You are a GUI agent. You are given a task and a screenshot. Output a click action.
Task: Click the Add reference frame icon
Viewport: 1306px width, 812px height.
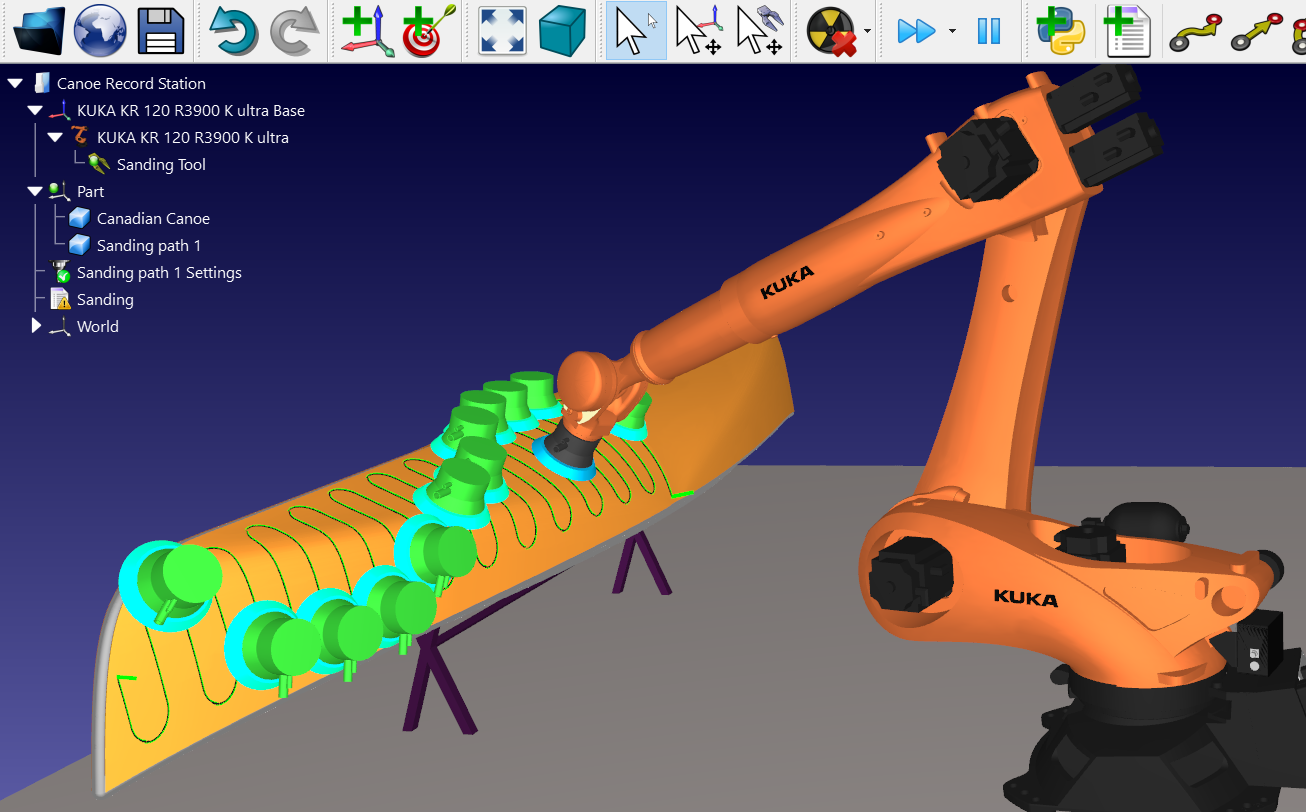click(366, 31)
